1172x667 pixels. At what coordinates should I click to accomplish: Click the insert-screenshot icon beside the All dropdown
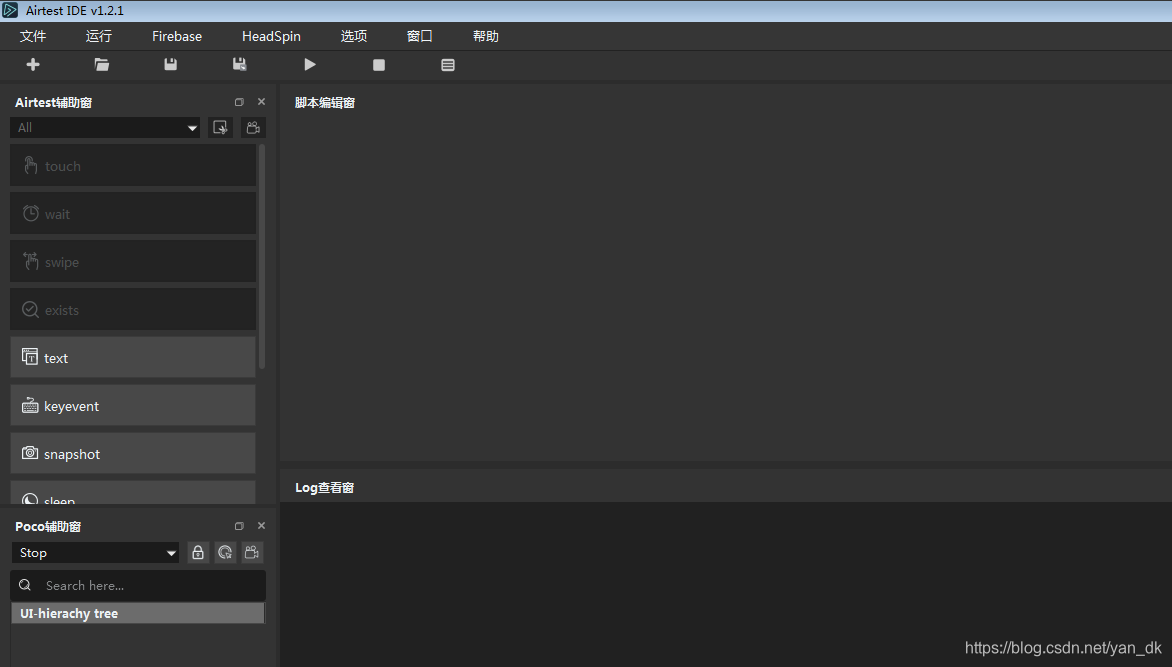pos(220,128)
